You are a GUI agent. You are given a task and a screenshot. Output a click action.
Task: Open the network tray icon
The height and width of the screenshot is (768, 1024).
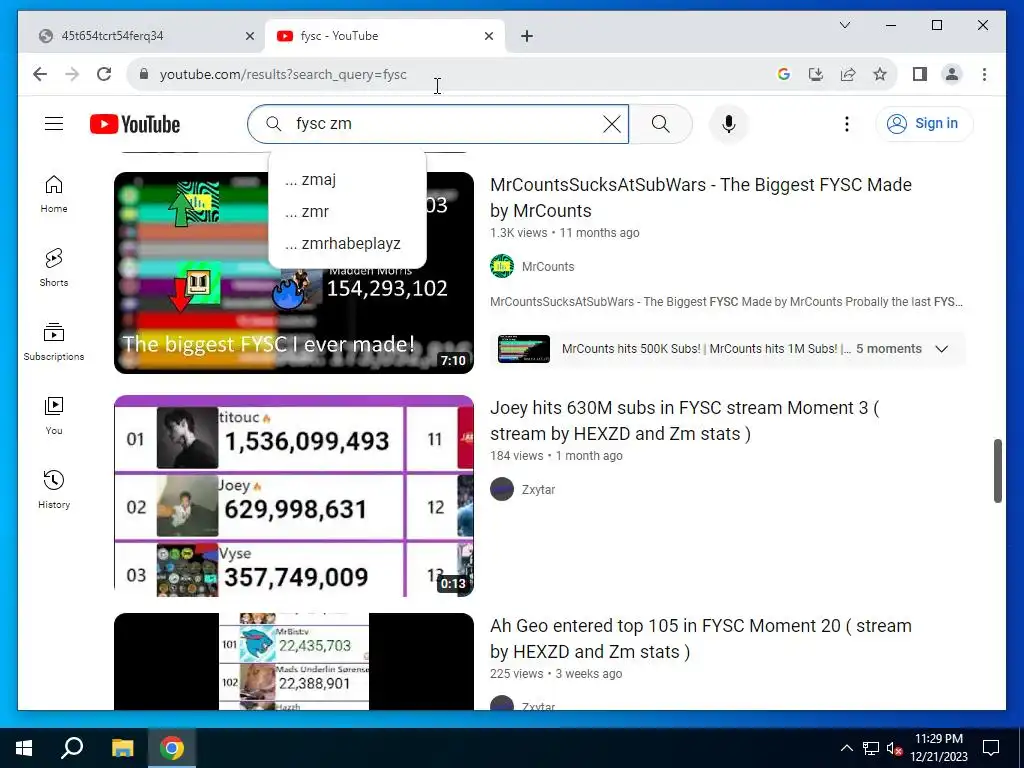871,748
